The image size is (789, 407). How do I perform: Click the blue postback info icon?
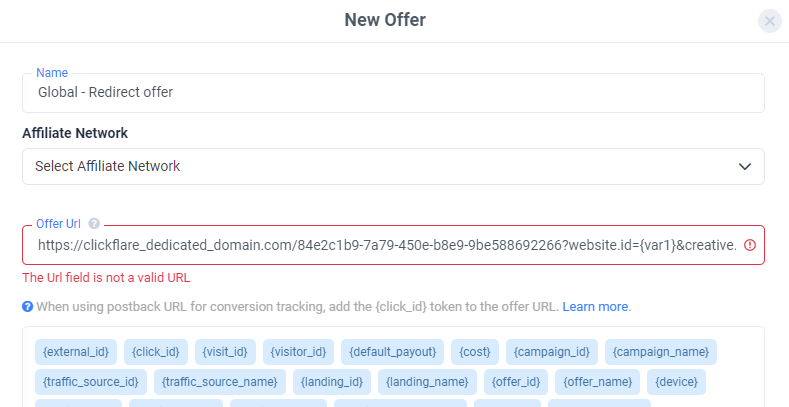click(x=28, y=306)
